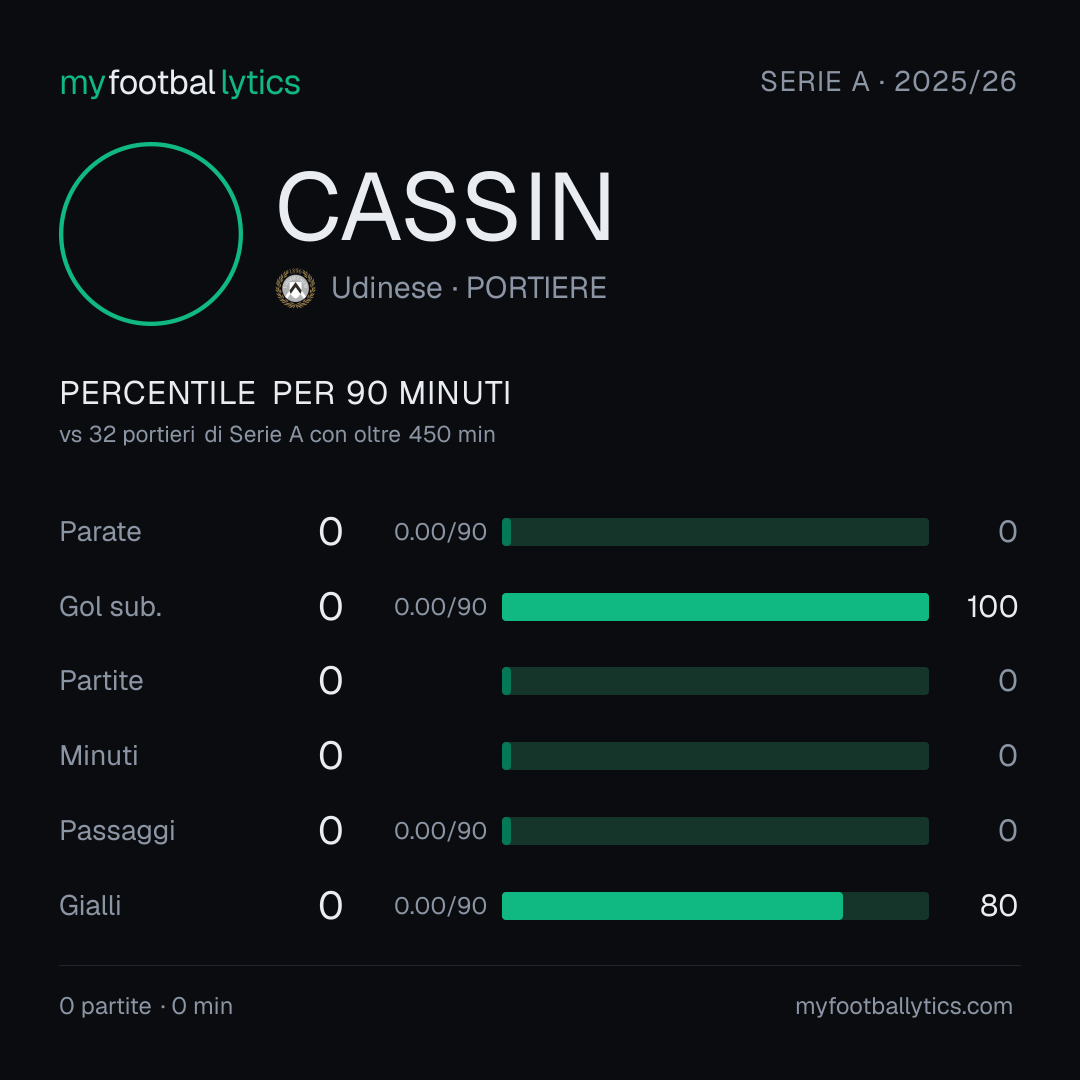The width and height of the screenshot is (1080, 1080).
Task: Select the Gialli percentile bar
Action: click(715, 906)
